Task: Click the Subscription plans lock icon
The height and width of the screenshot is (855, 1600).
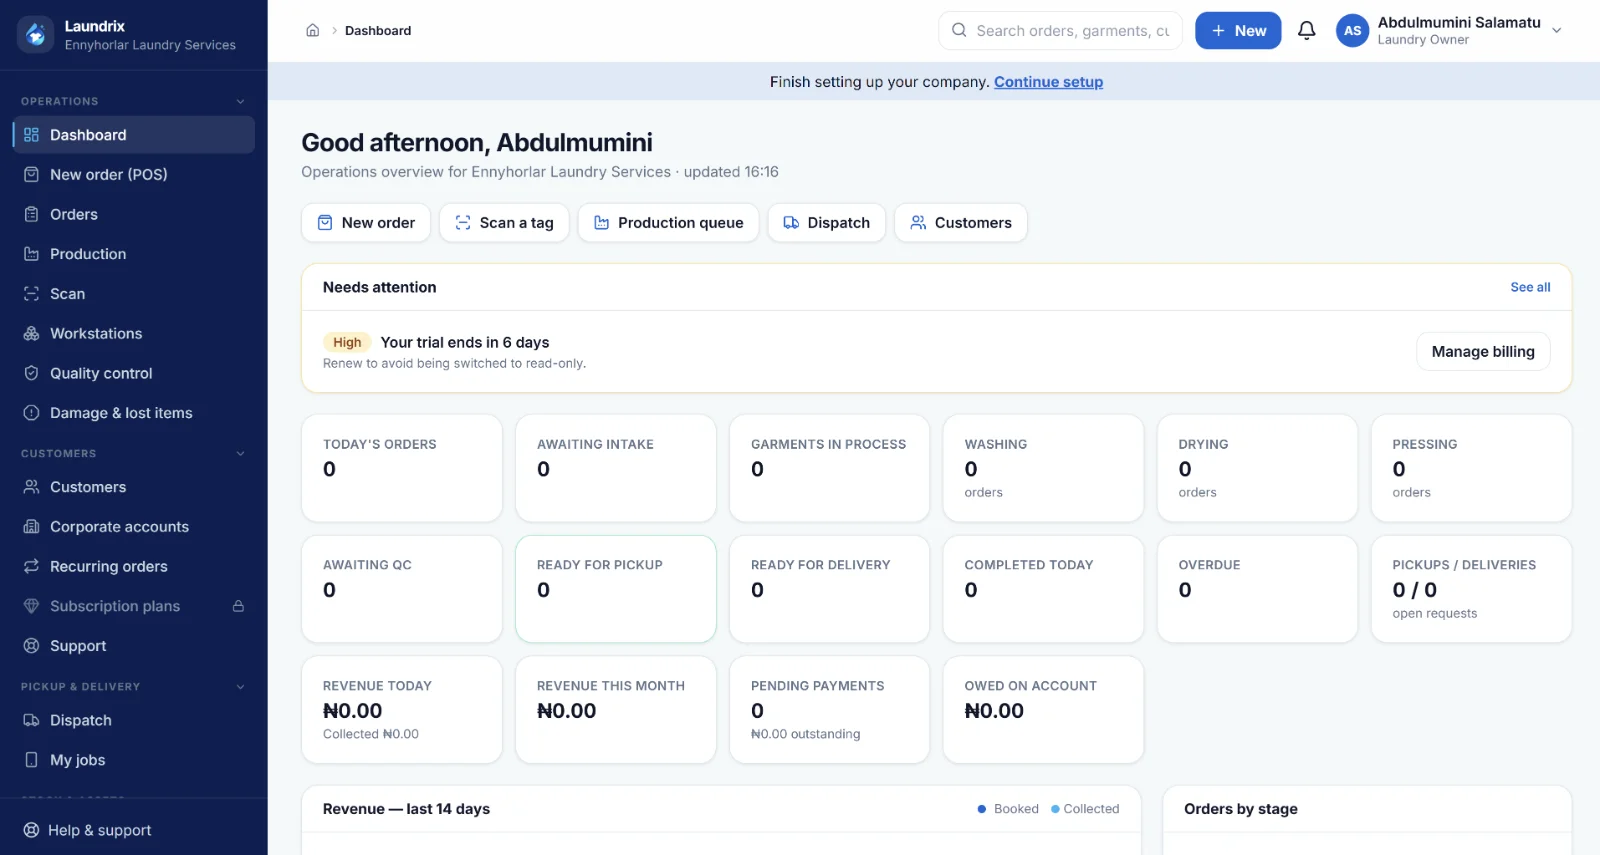Action: click(238, 606)
